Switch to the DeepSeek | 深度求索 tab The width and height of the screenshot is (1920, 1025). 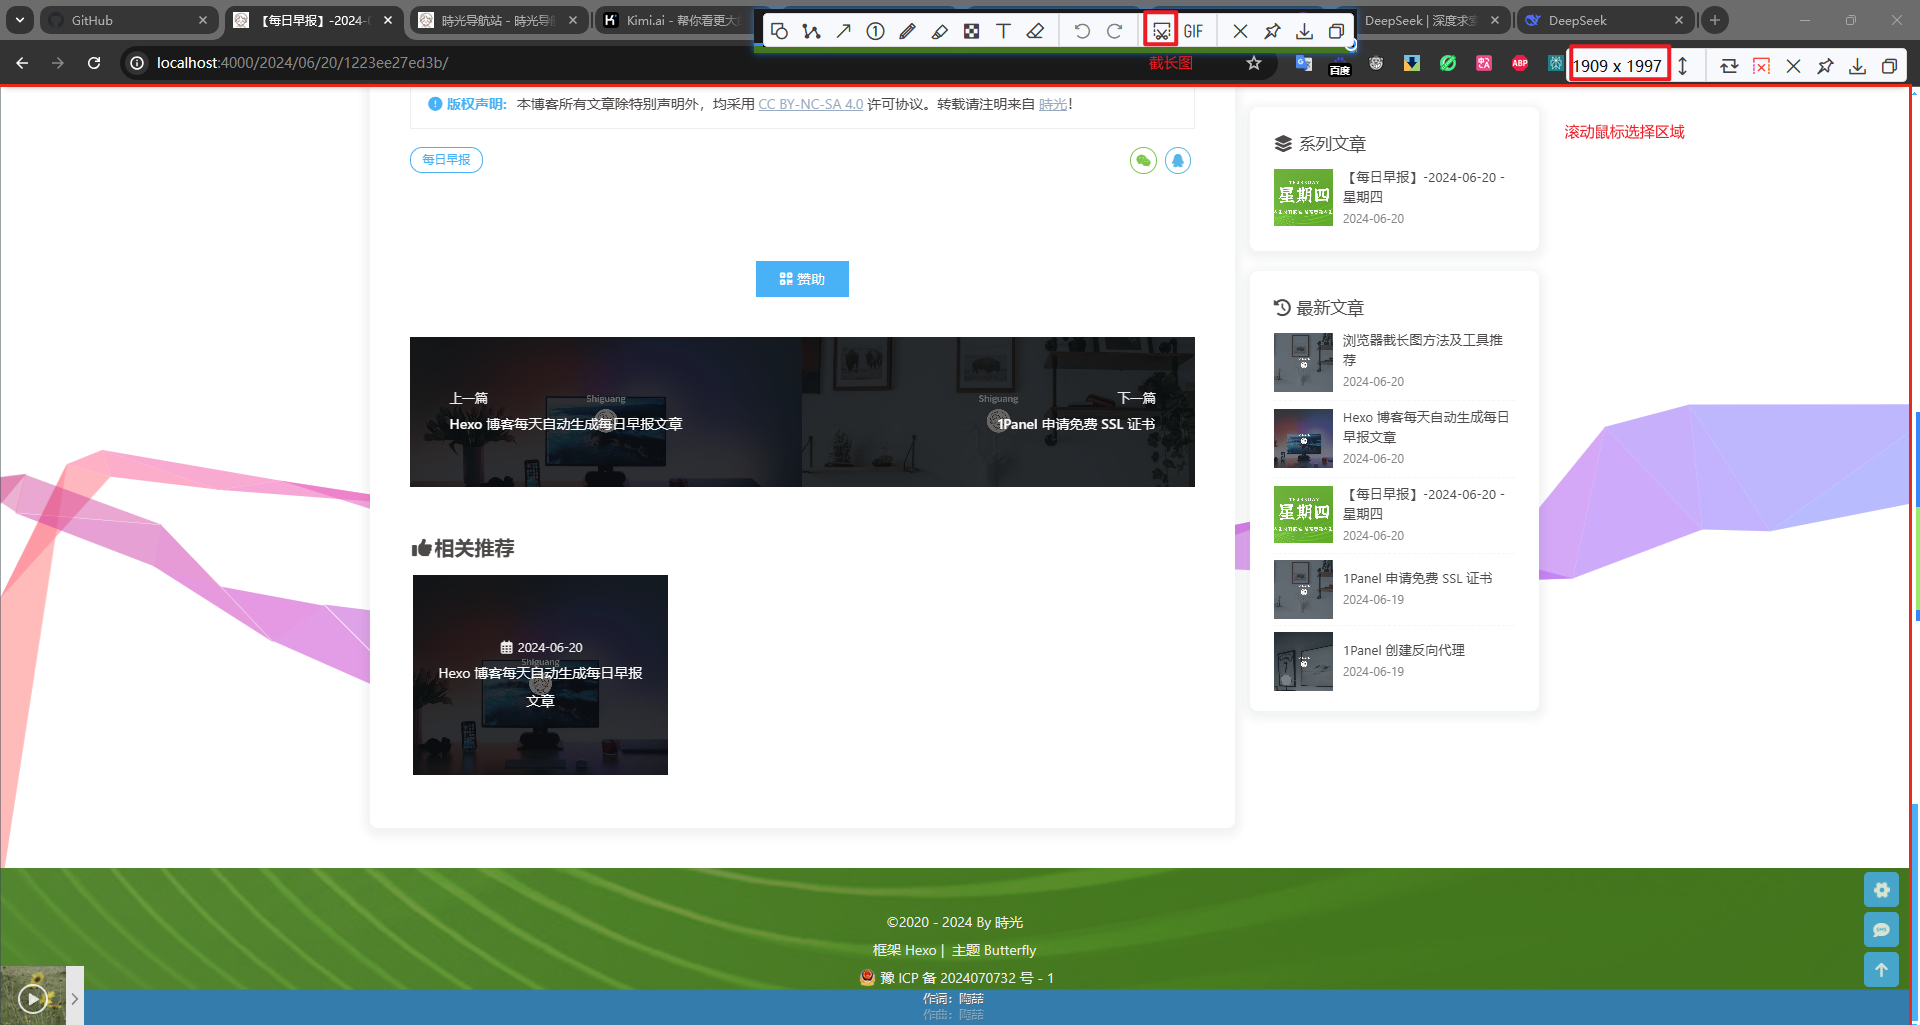(1420, 20)
